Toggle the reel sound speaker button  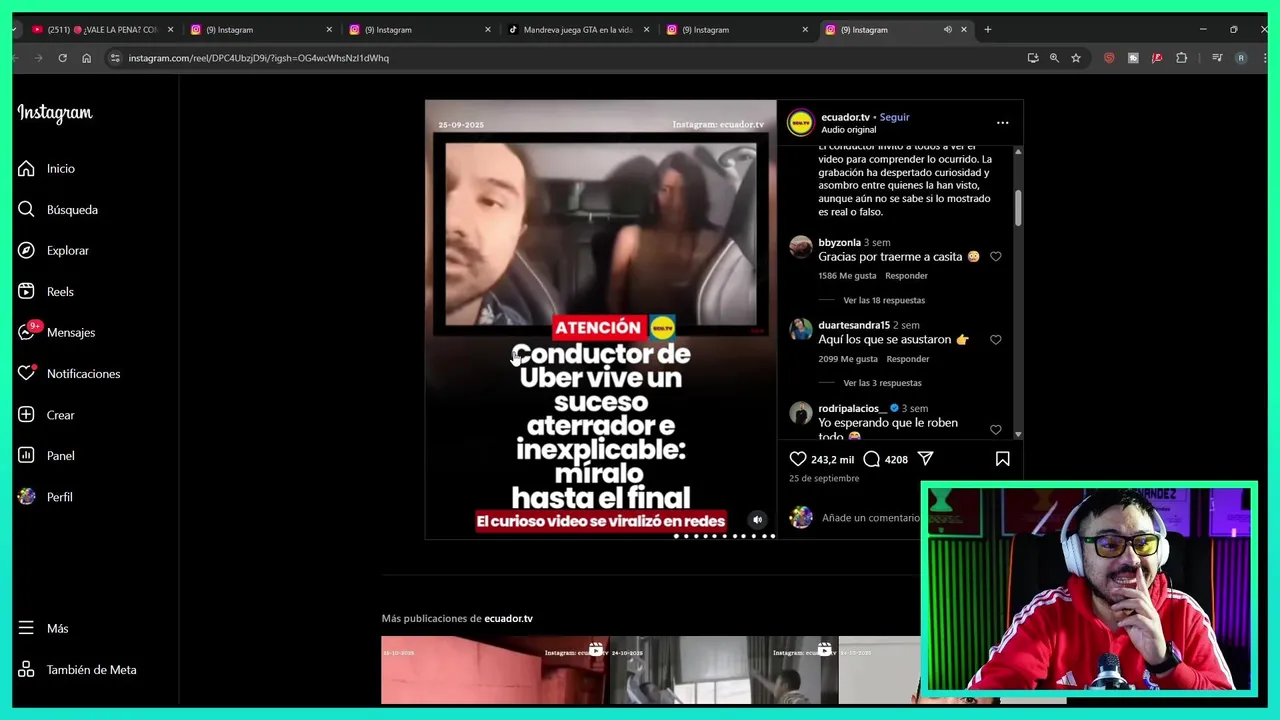(758, 519)
